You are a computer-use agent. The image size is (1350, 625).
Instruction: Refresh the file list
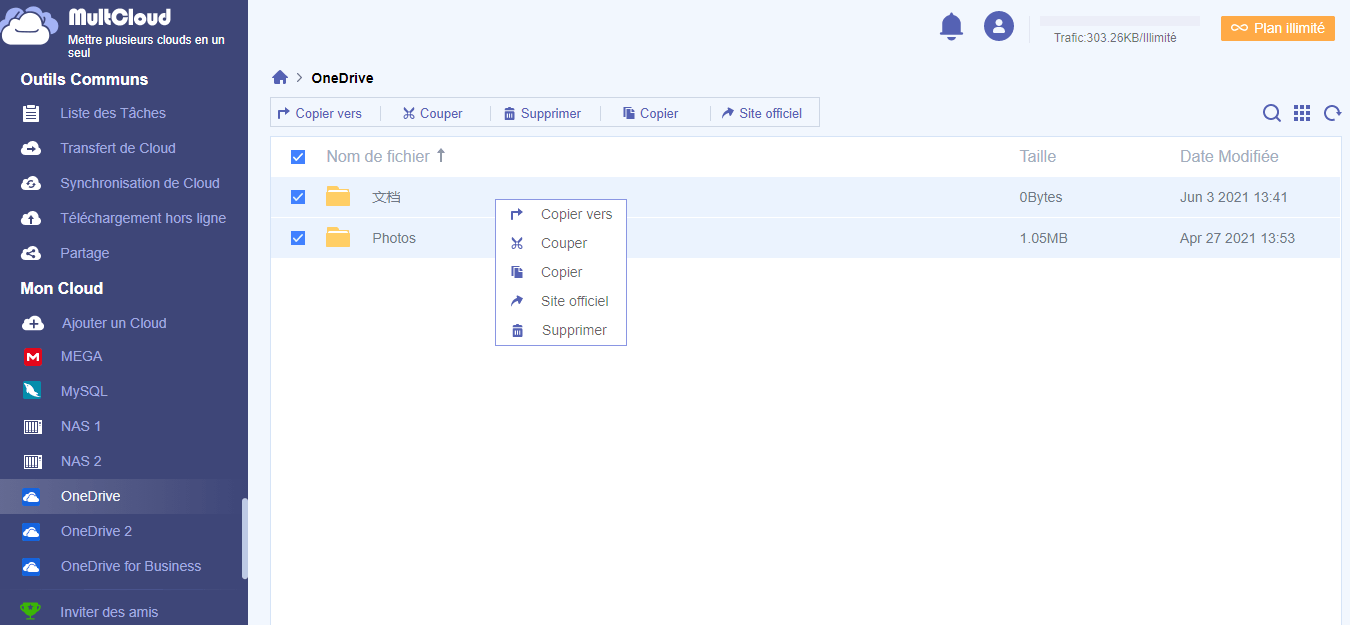1332,113
